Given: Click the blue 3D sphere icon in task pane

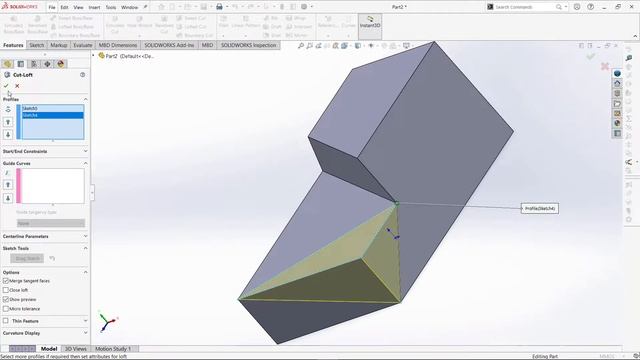Looking at the screenshot, I should 617,73.
